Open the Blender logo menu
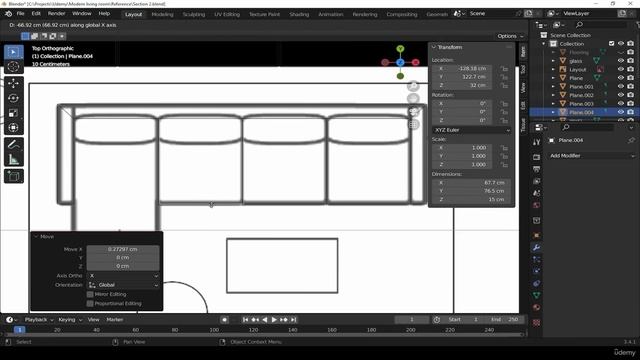The image size is (640, 360). tap(9, 13)
